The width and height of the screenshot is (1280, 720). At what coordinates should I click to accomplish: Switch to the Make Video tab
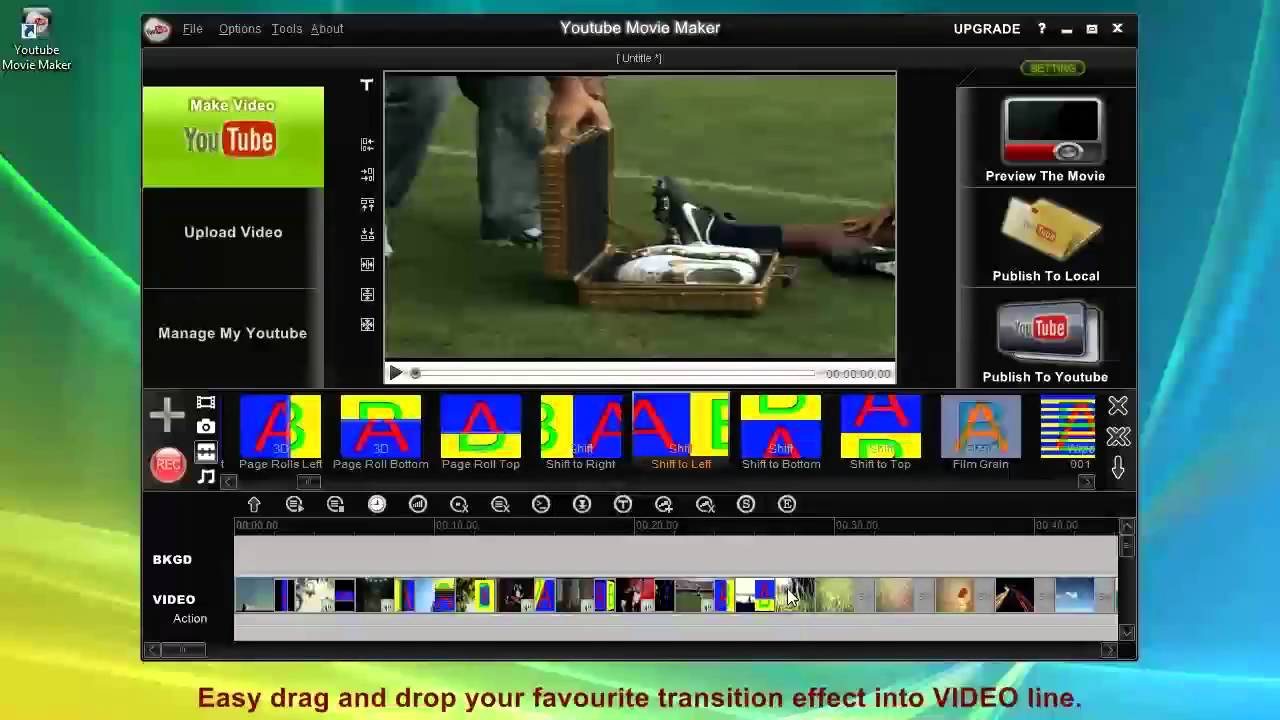click(233, 137)
